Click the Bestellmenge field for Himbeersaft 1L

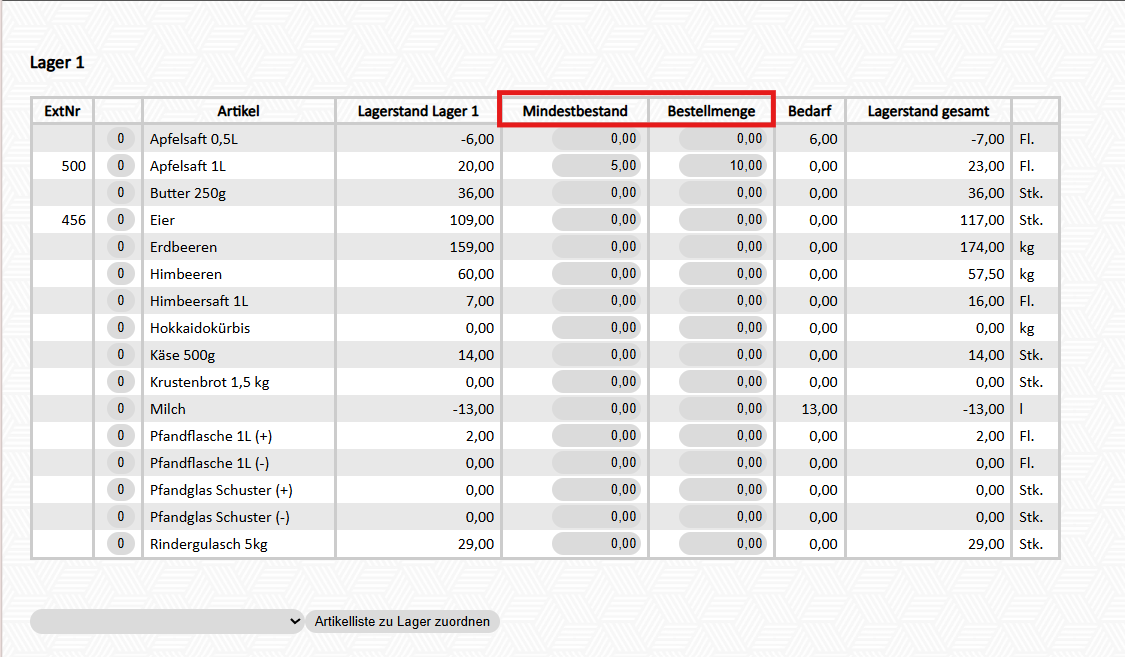pos(722,301)
